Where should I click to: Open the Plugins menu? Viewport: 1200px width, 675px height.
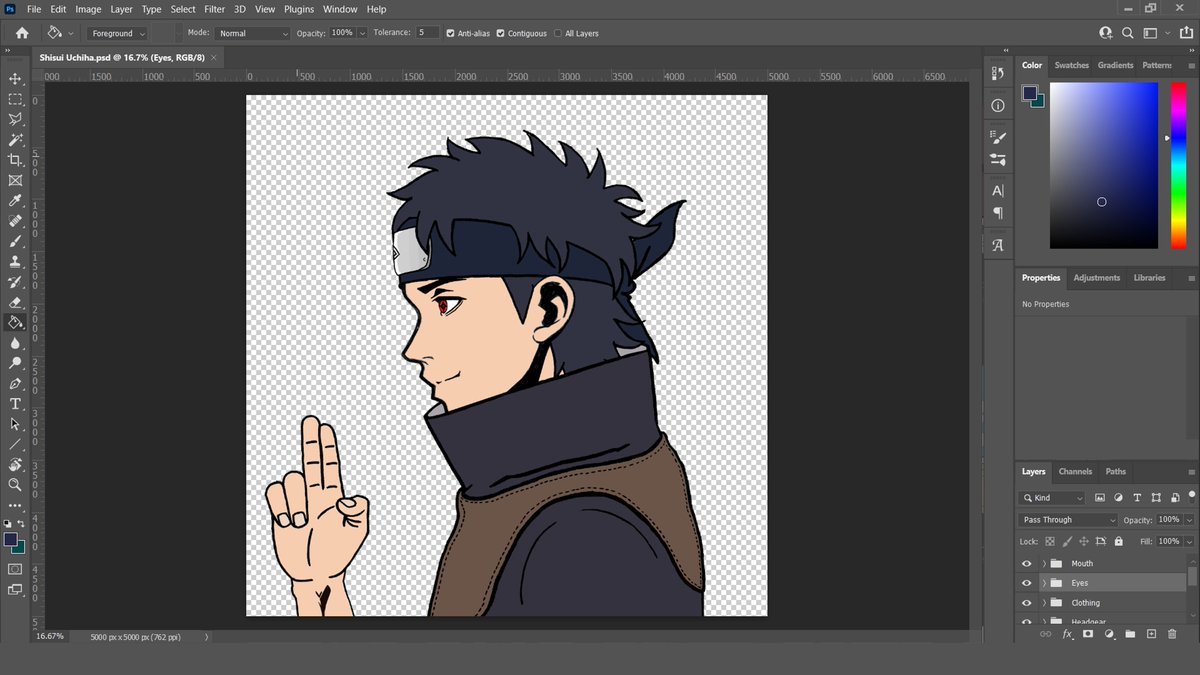299,9
